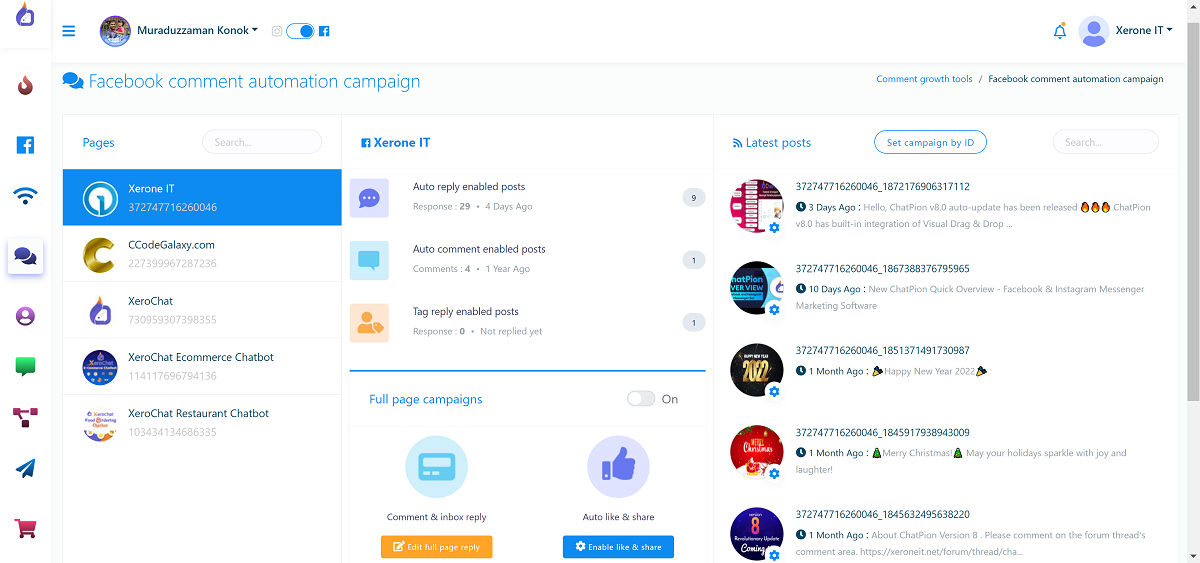The height and width of the screenshot is (563, 1200).
Task: Select the CCodeGalaxy.com page
Action: (202, 254)
